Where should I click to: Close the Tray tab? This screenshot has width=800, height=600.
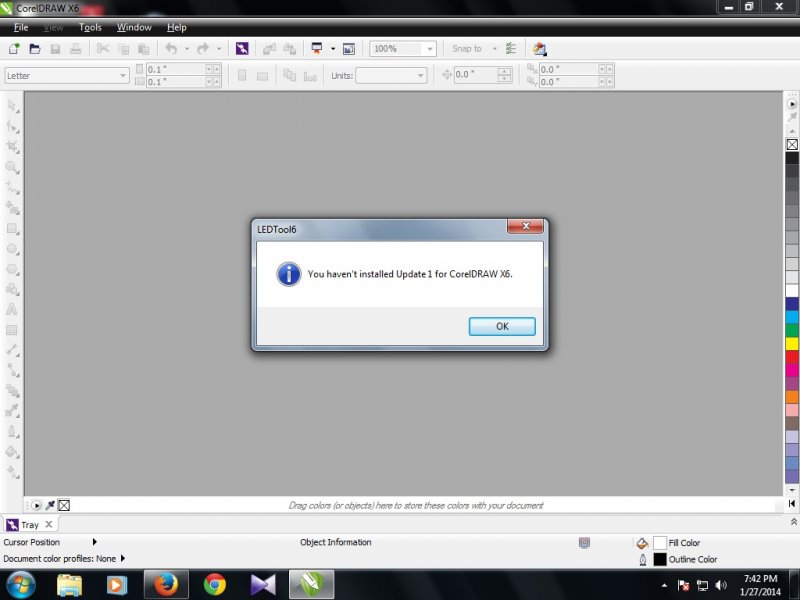(x=48, y=524)
